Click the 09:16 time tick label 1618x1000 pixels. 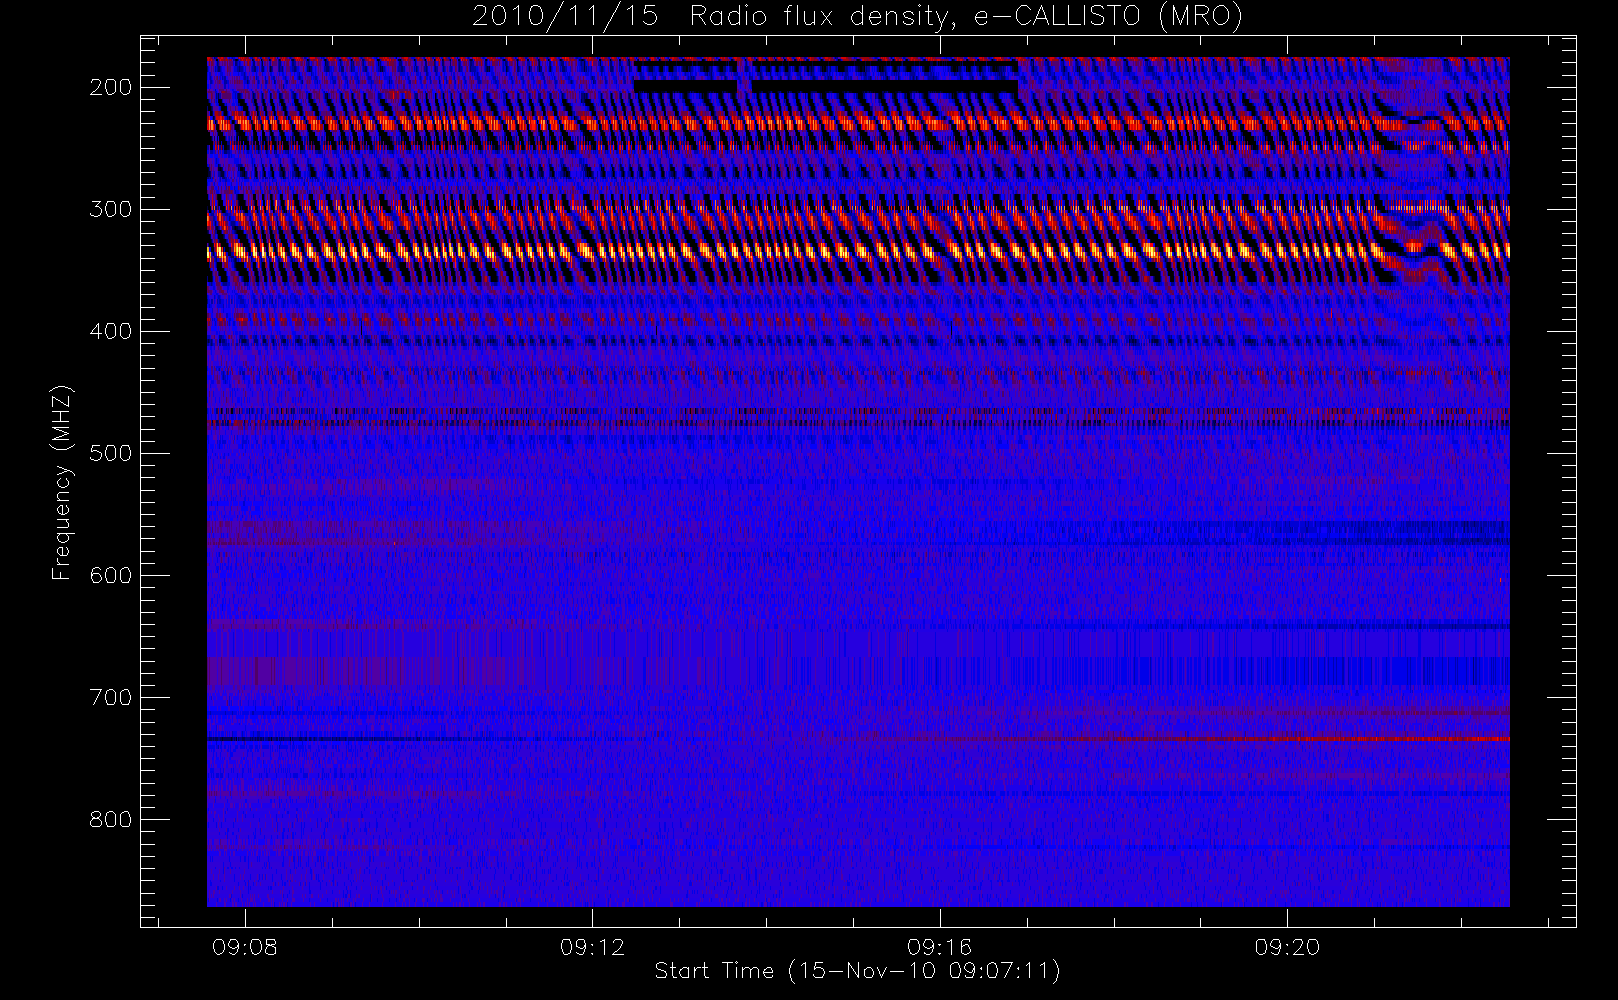940,947
